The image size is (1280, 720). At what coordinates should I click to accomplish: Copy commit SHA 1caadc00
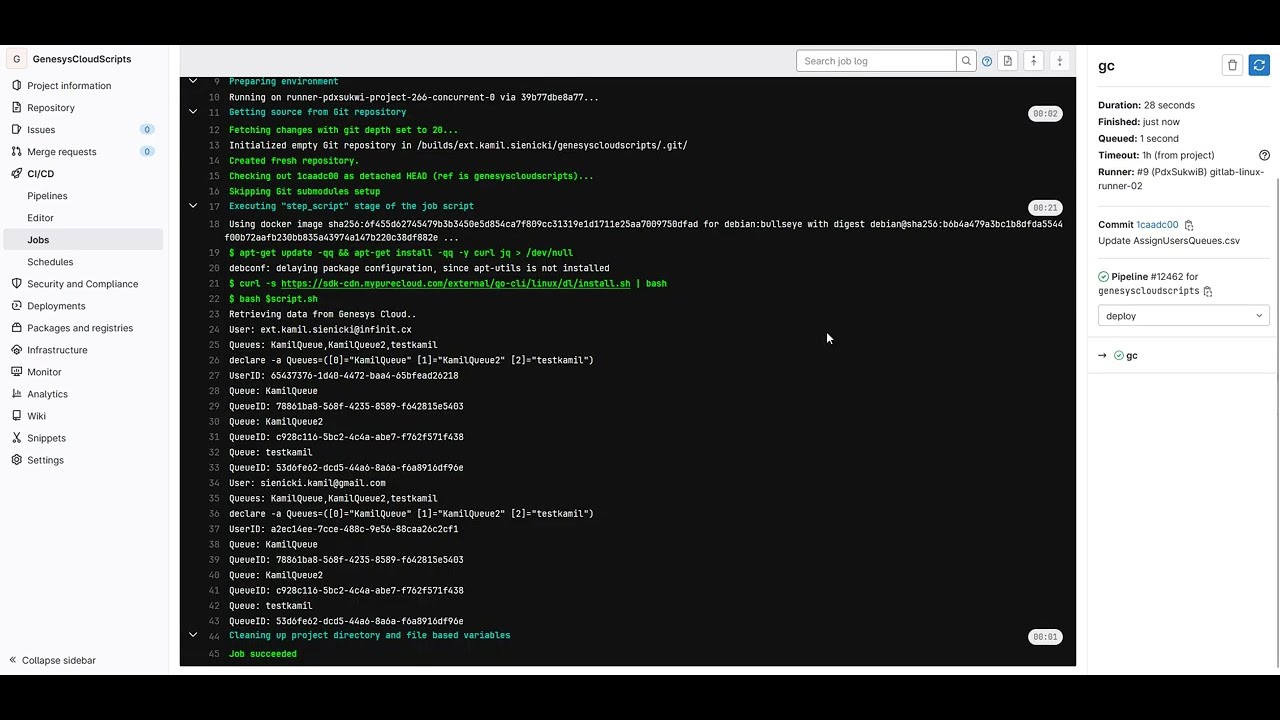tap(1189, 225)
